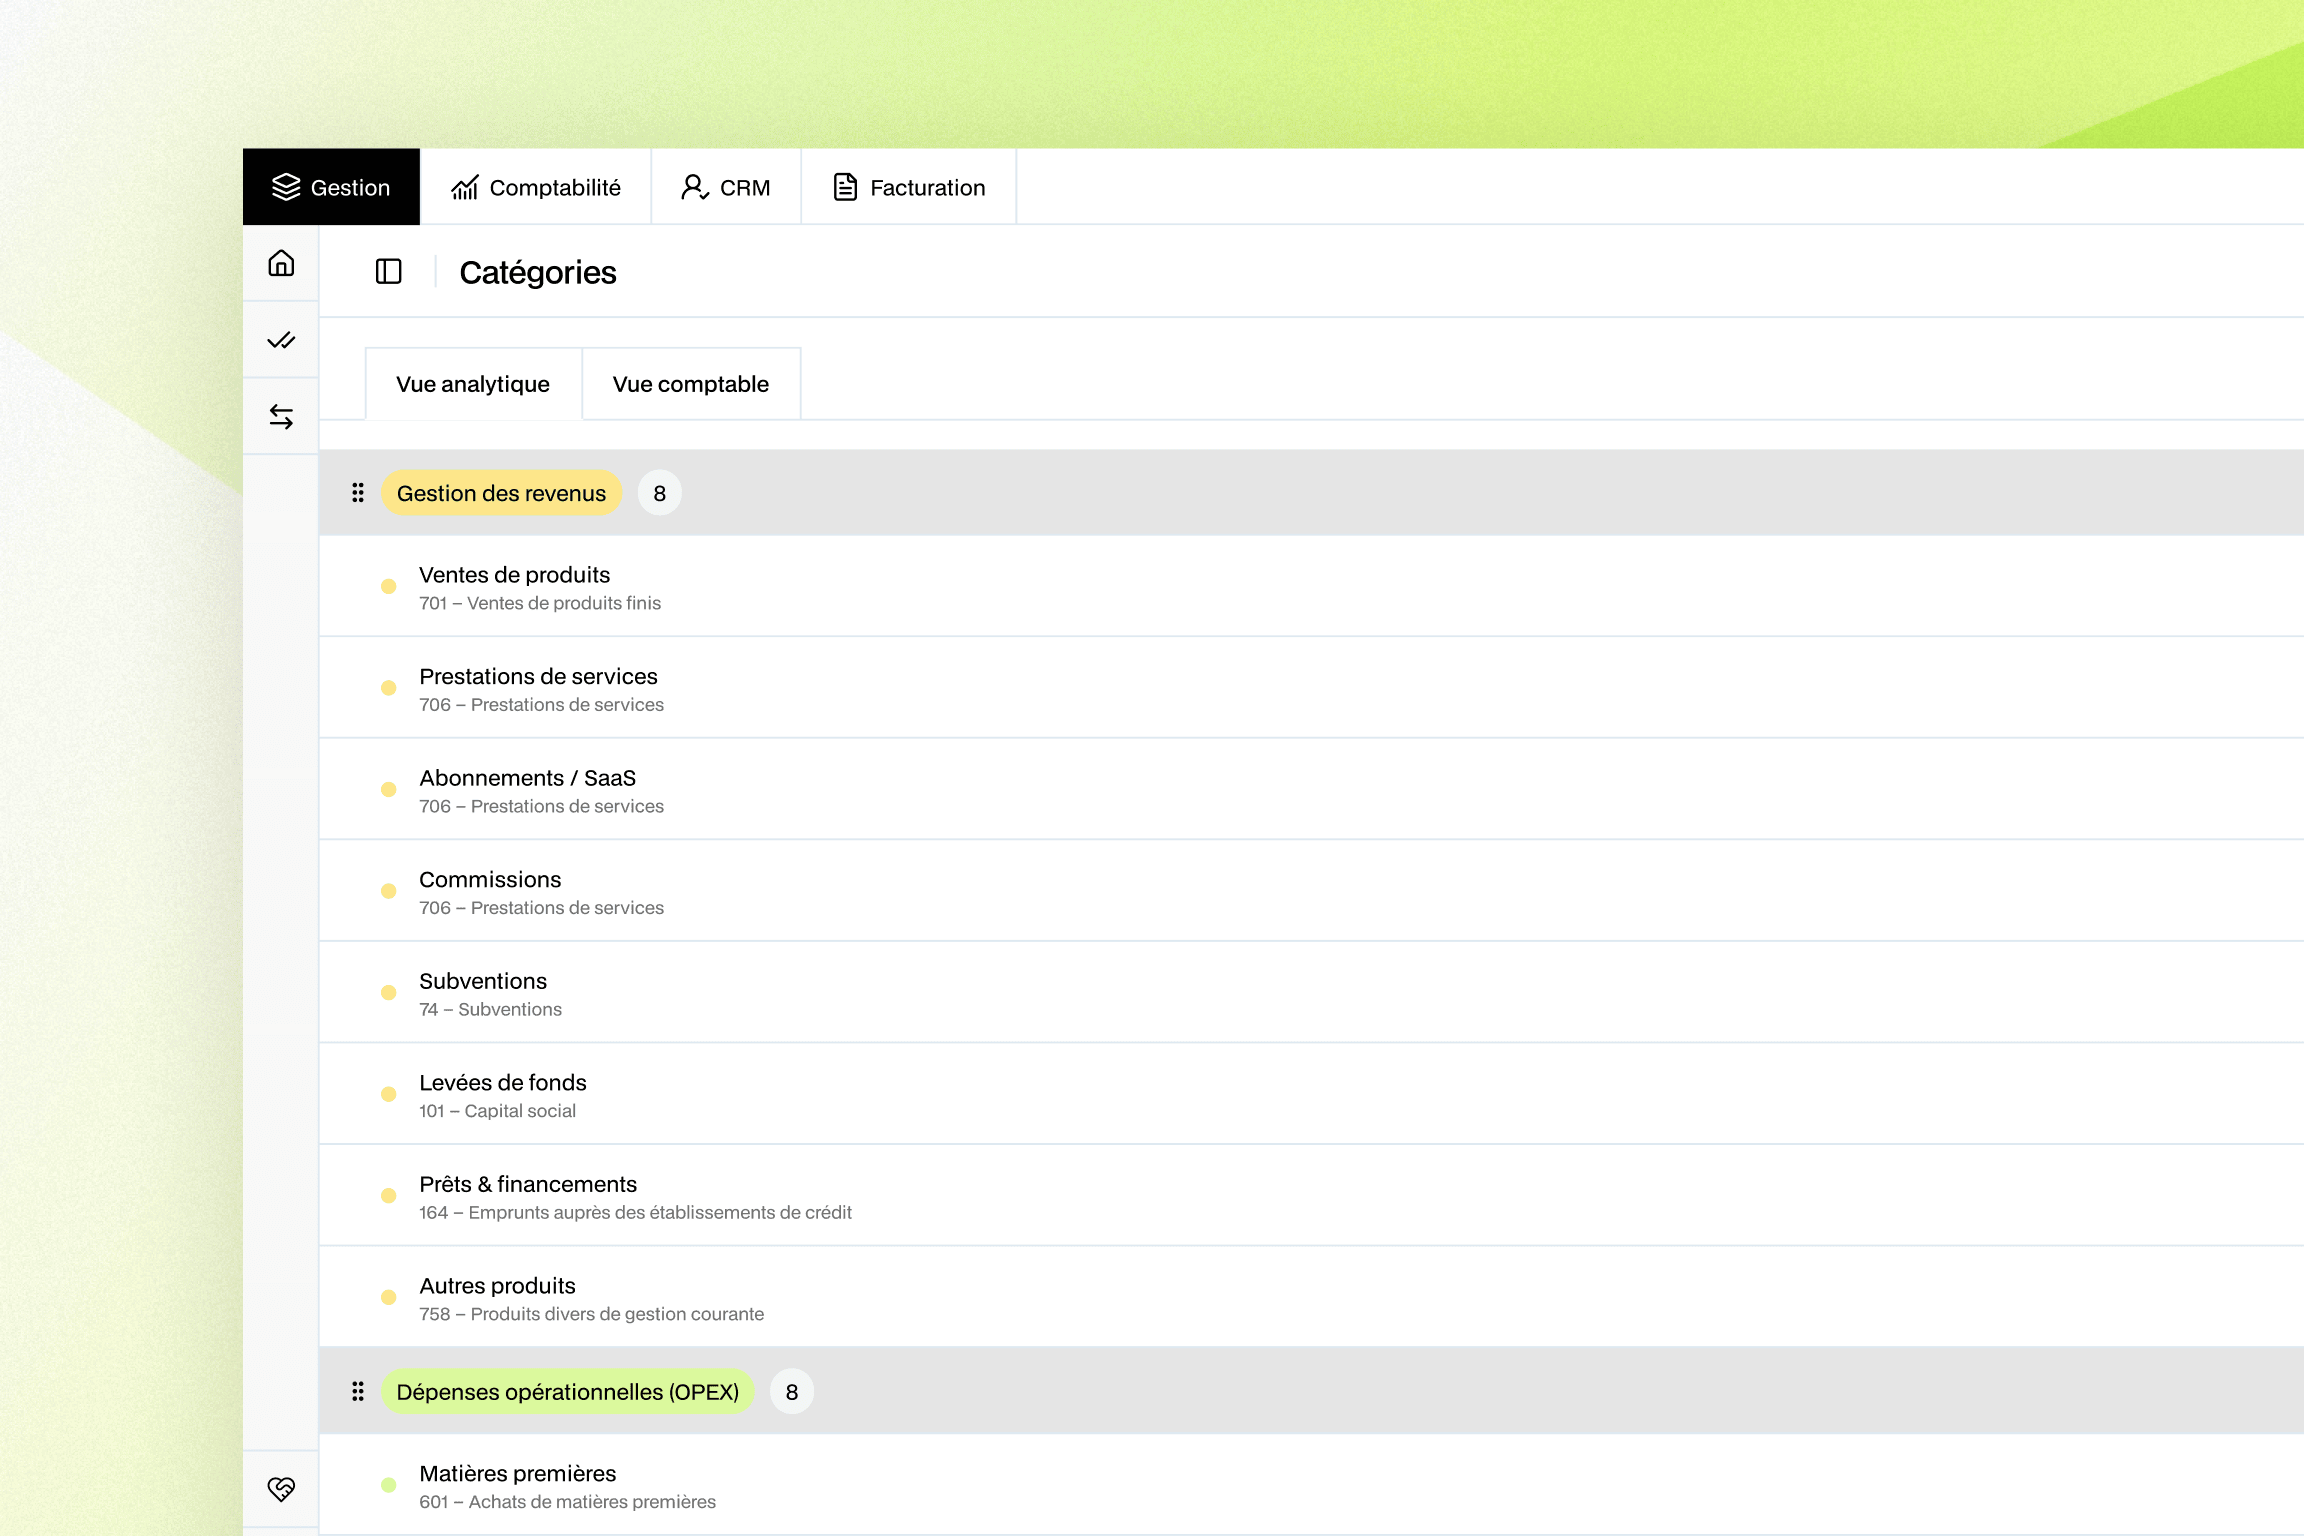Switch to Vue comptable view
Image resolution: width=2304 pixels, height=1536 pixels.
coord(690,384)
